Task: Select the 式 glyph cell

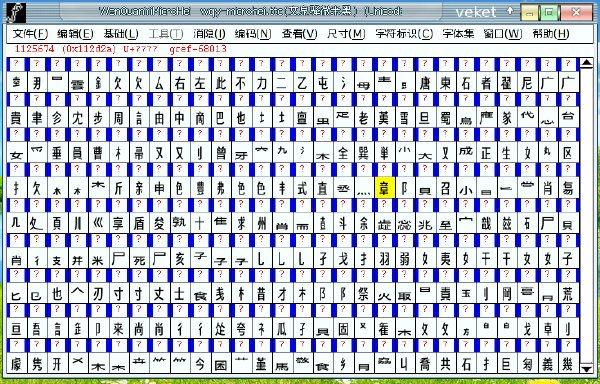Action: click(x=302, y=188)
